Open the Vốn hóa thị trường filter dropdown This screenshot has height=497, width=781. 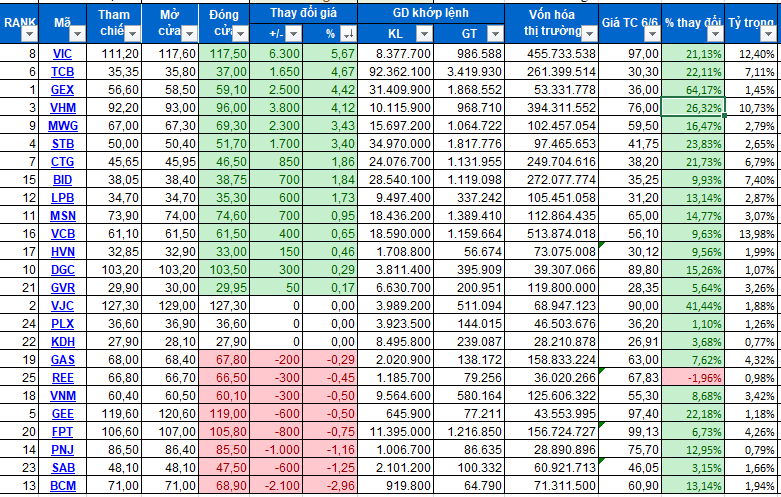point(589,34)
